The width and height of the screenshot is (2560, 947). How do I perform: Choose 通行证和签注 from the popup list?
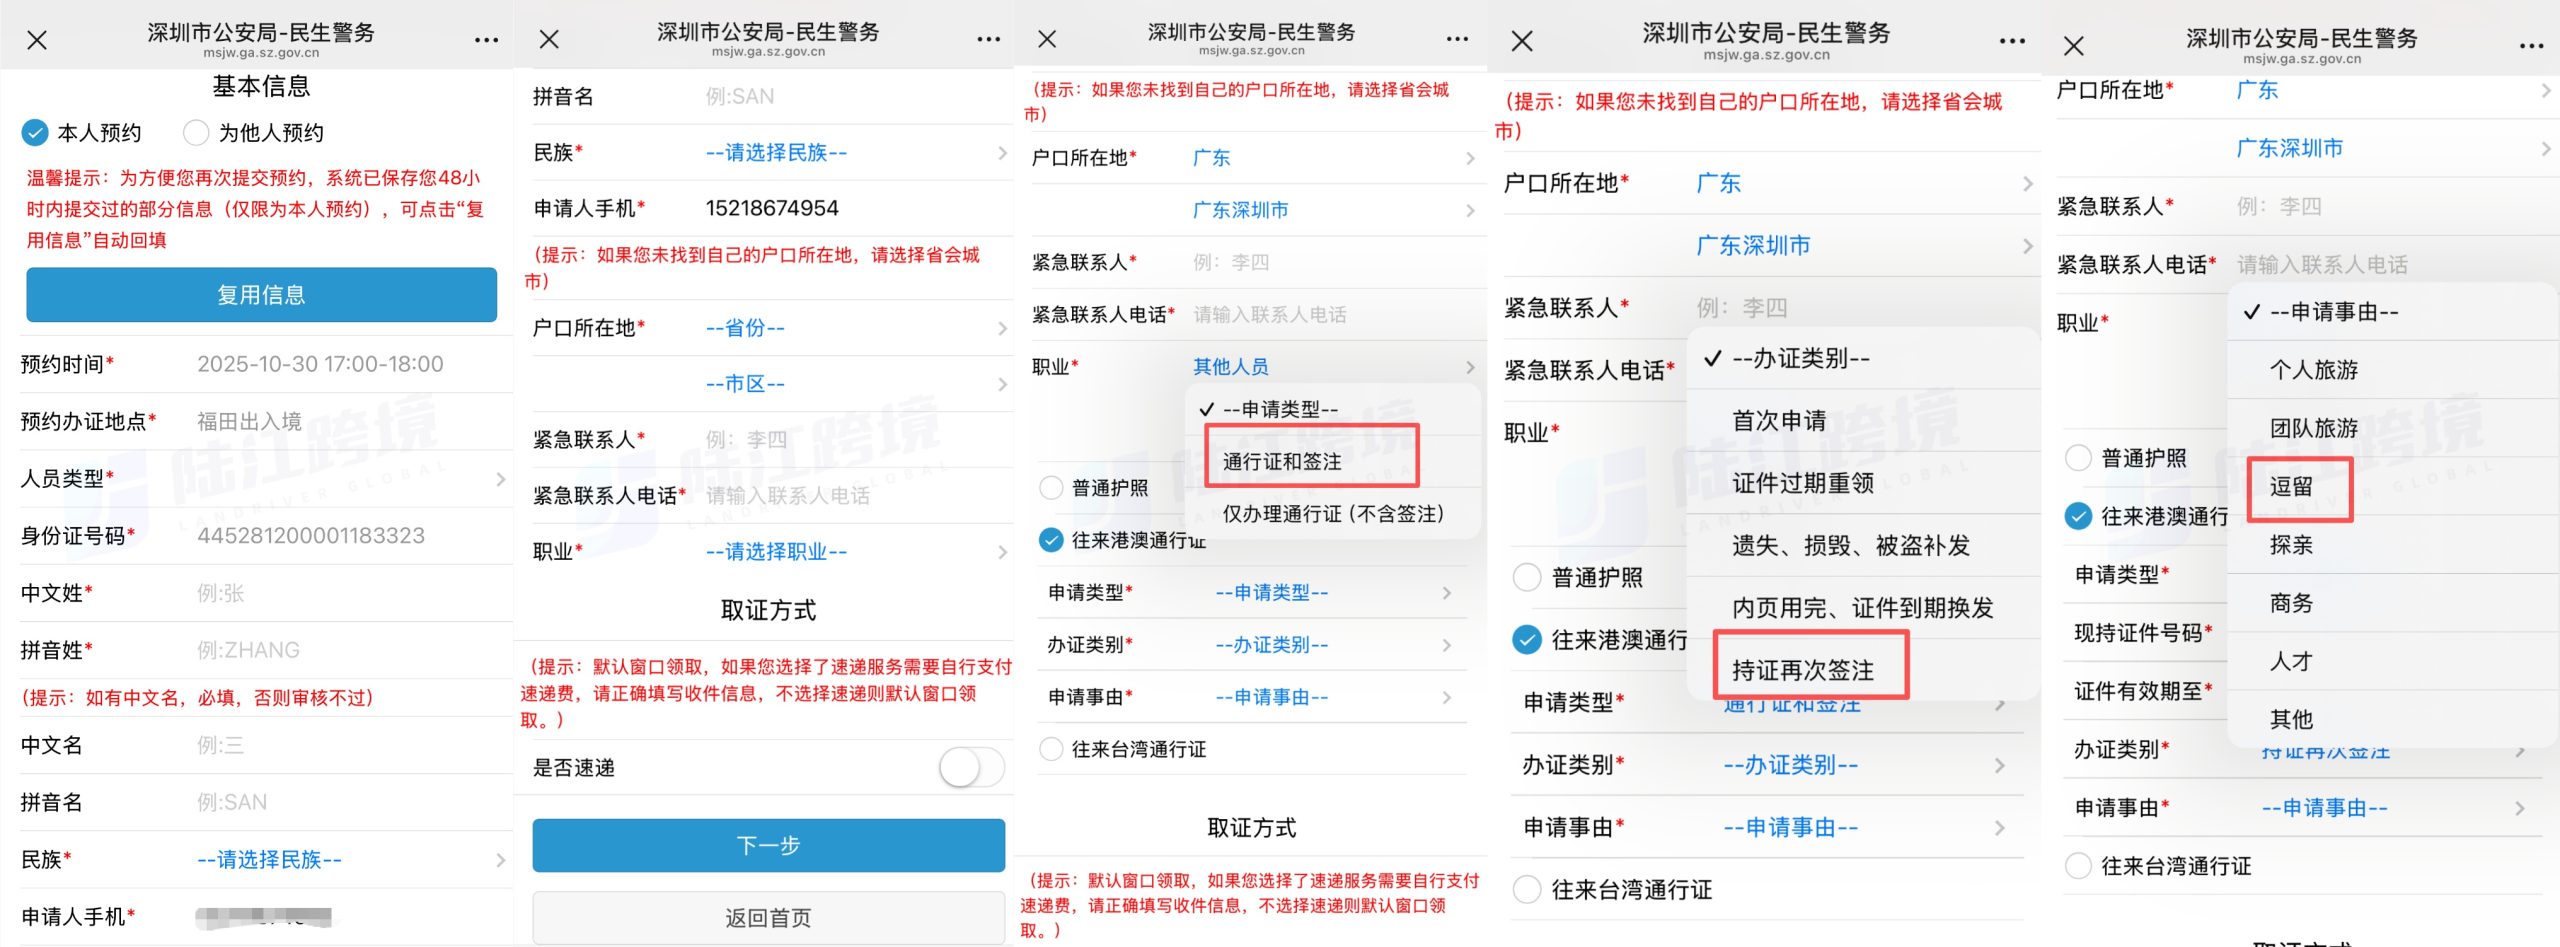[x=1282, y=461]
